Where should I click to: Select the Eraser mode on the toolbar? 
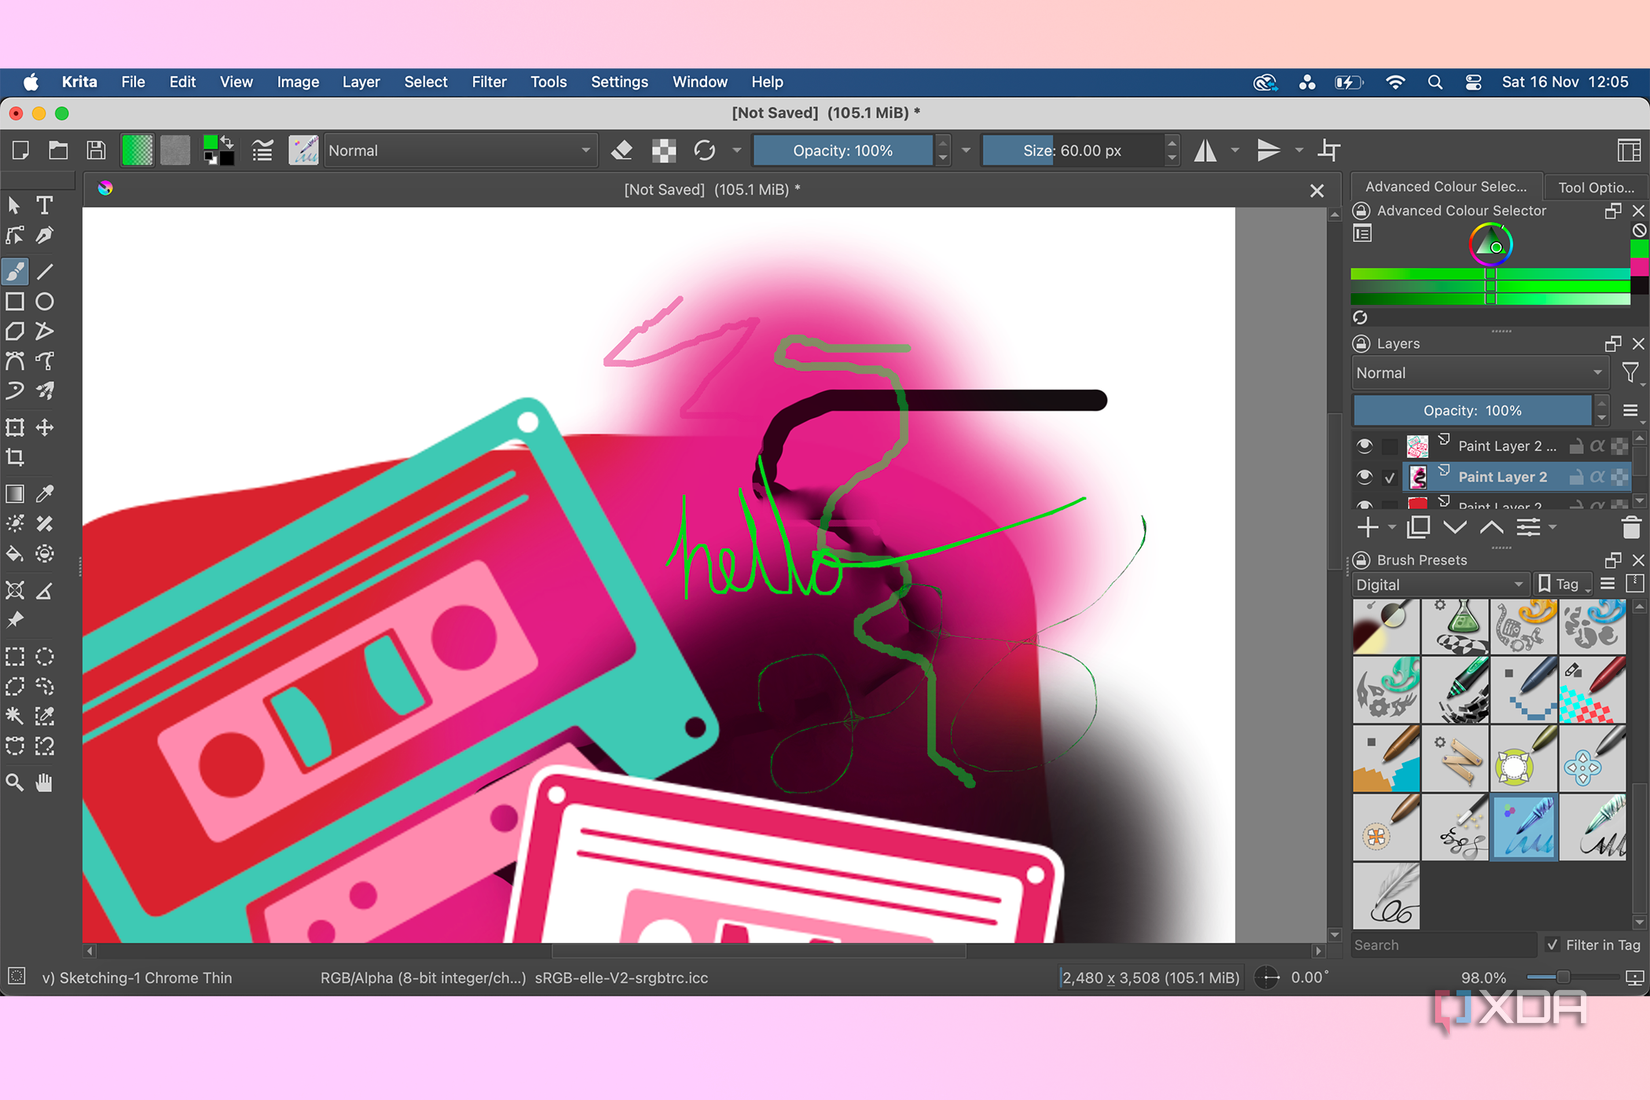tap(621, 150)
